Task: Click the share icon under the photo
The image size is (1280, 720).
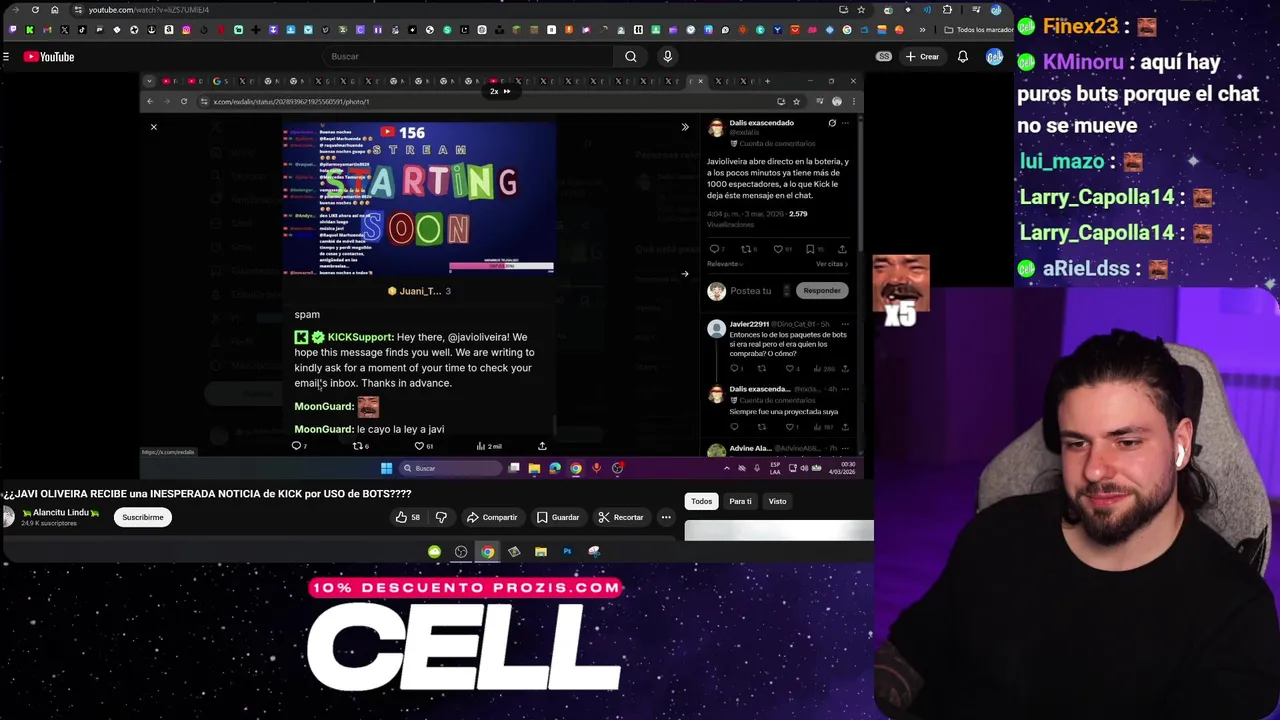Action: coord(542,446)
